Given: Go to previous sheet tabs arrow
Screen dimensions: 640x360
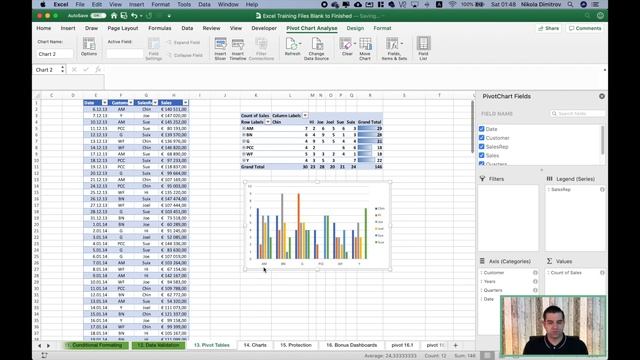Looking at the screenshot, I should (x=40, y=346).
